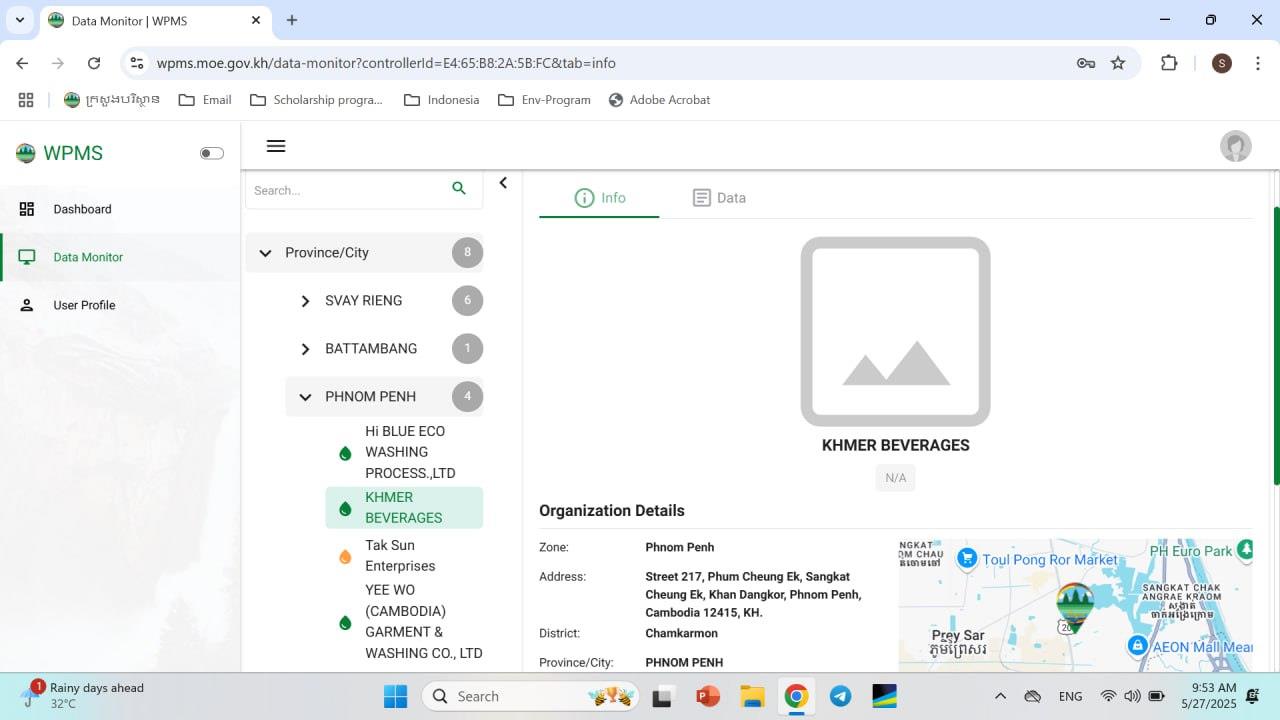
Task: Click the green search magnifier icon
Action: tap(459, 188)
